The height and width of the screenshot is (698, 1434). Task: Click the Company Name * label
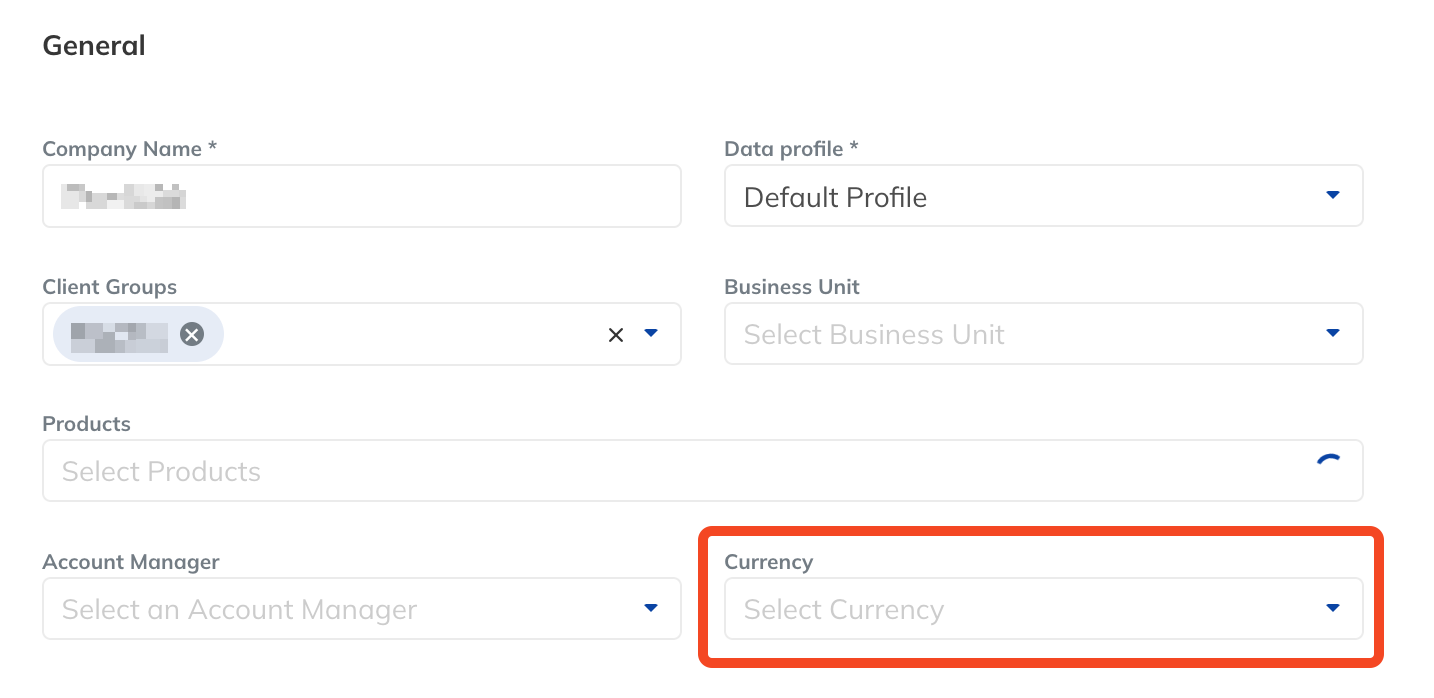click(130, 149)
